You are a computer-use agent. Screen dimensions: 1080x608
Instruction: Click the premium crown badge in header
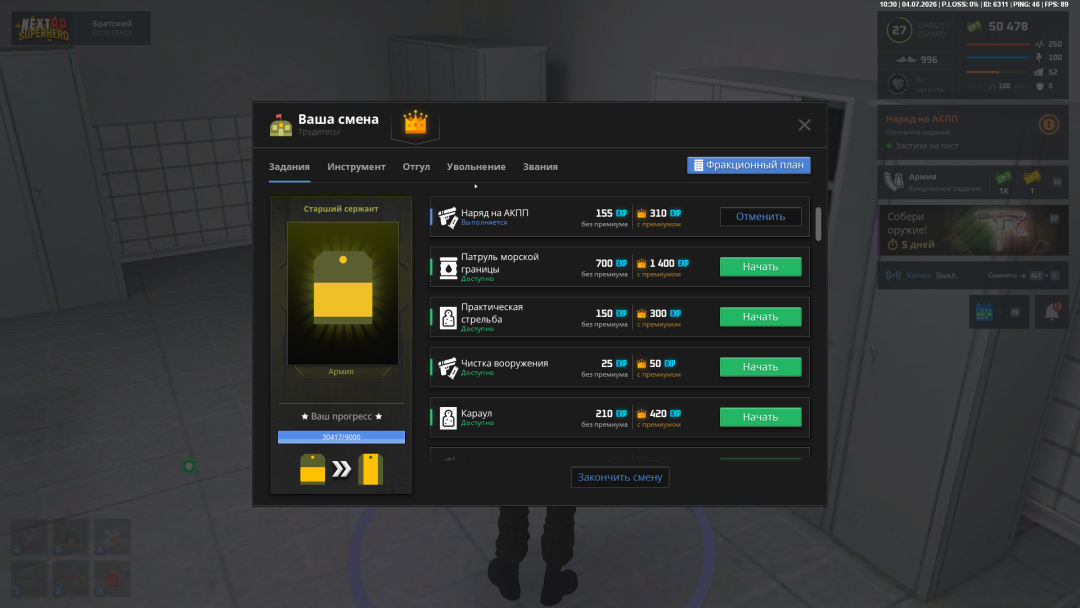click(415, 124)
